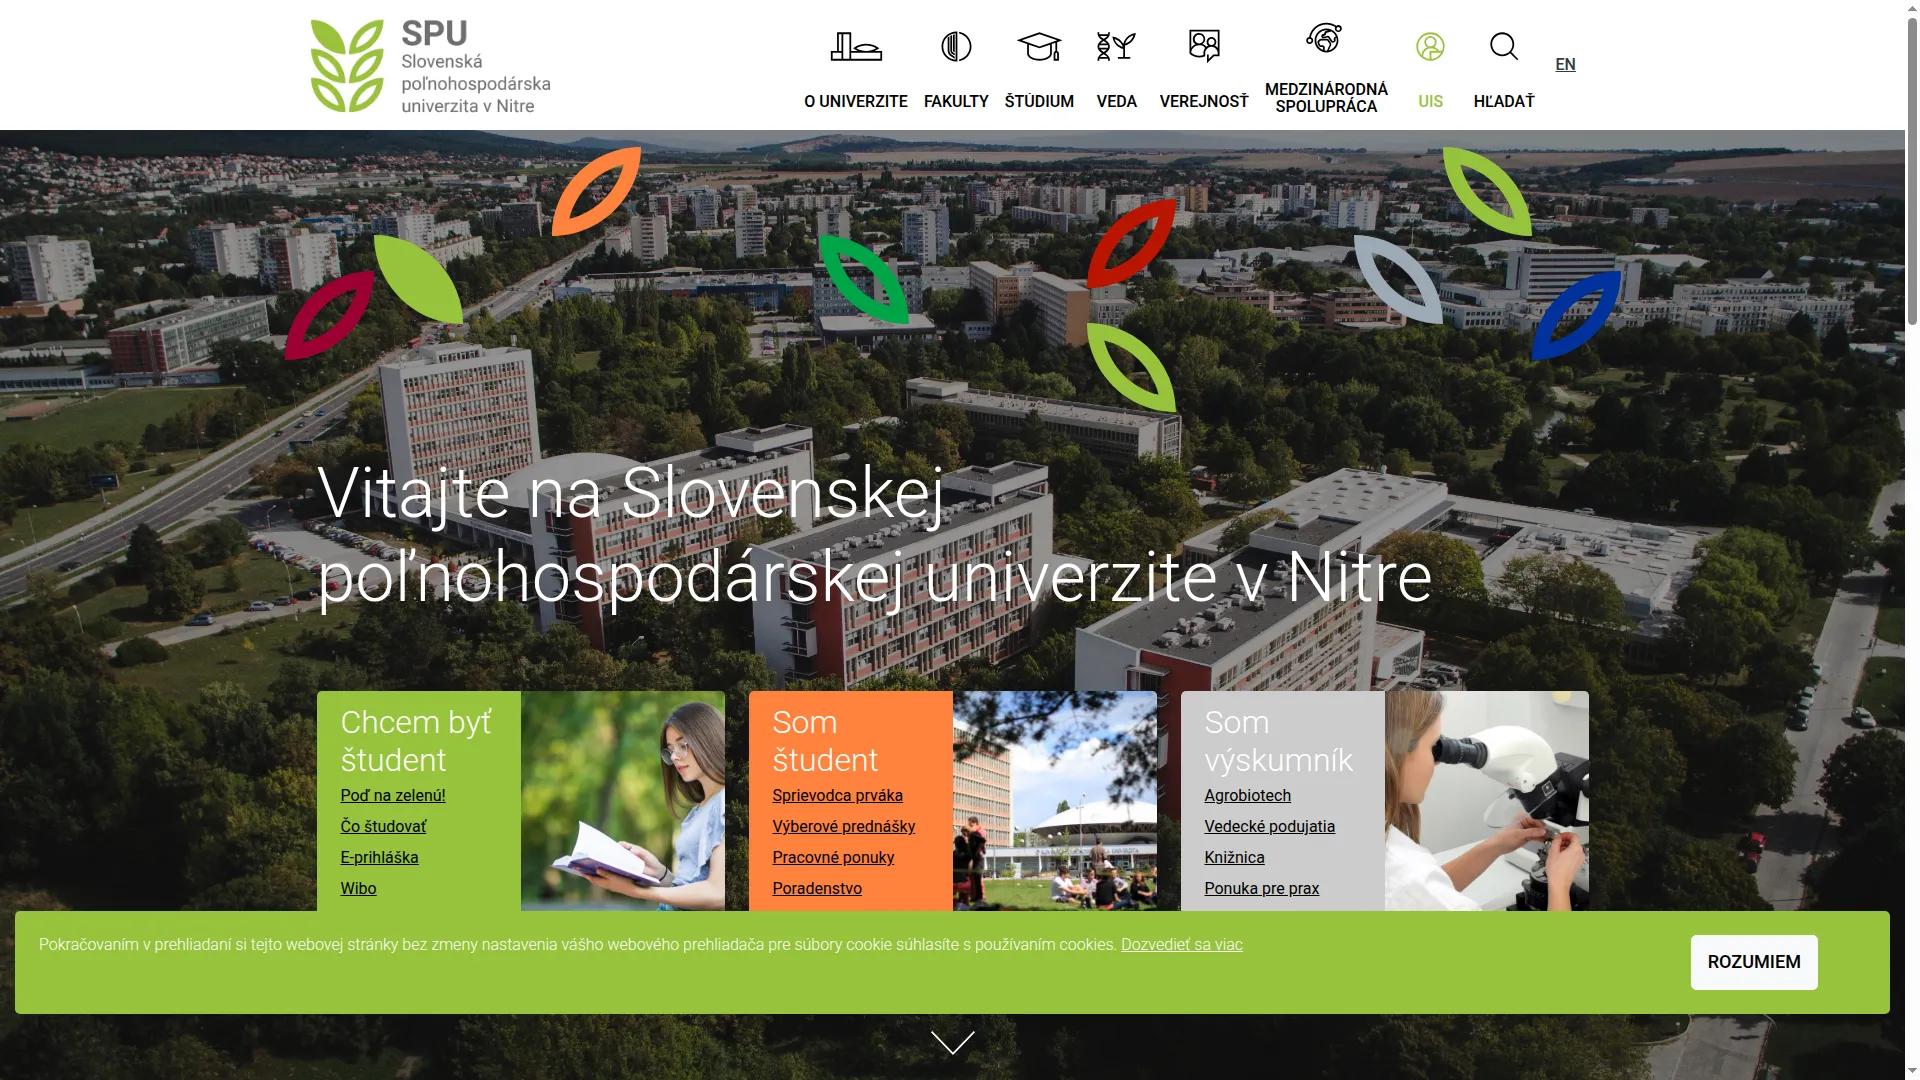Open the Agrobiotech link
The height and width of the screenshot is (1080, 1920).
click(x=1247, y=795)
